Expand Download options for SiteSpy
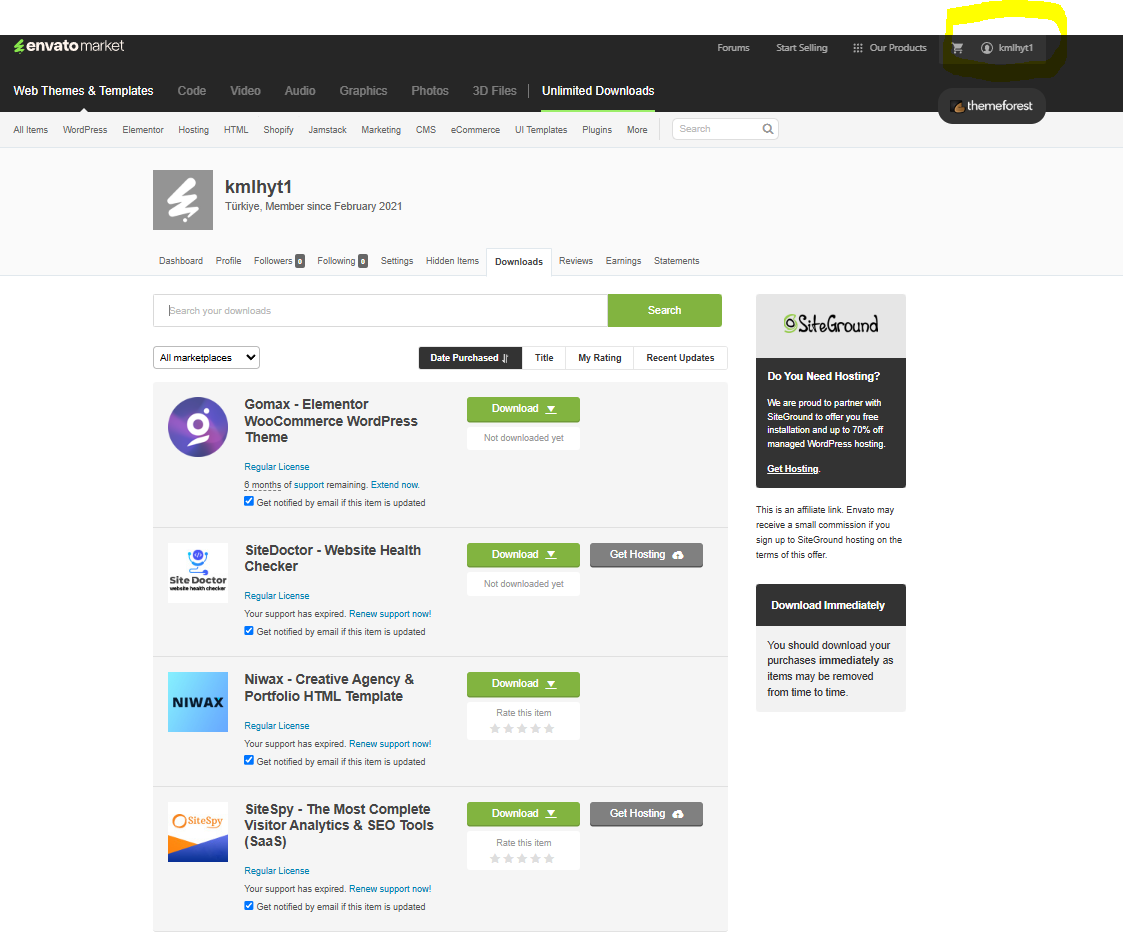Image resolution: width=1123 pixels, height=936 pixels. click(524, 814)
